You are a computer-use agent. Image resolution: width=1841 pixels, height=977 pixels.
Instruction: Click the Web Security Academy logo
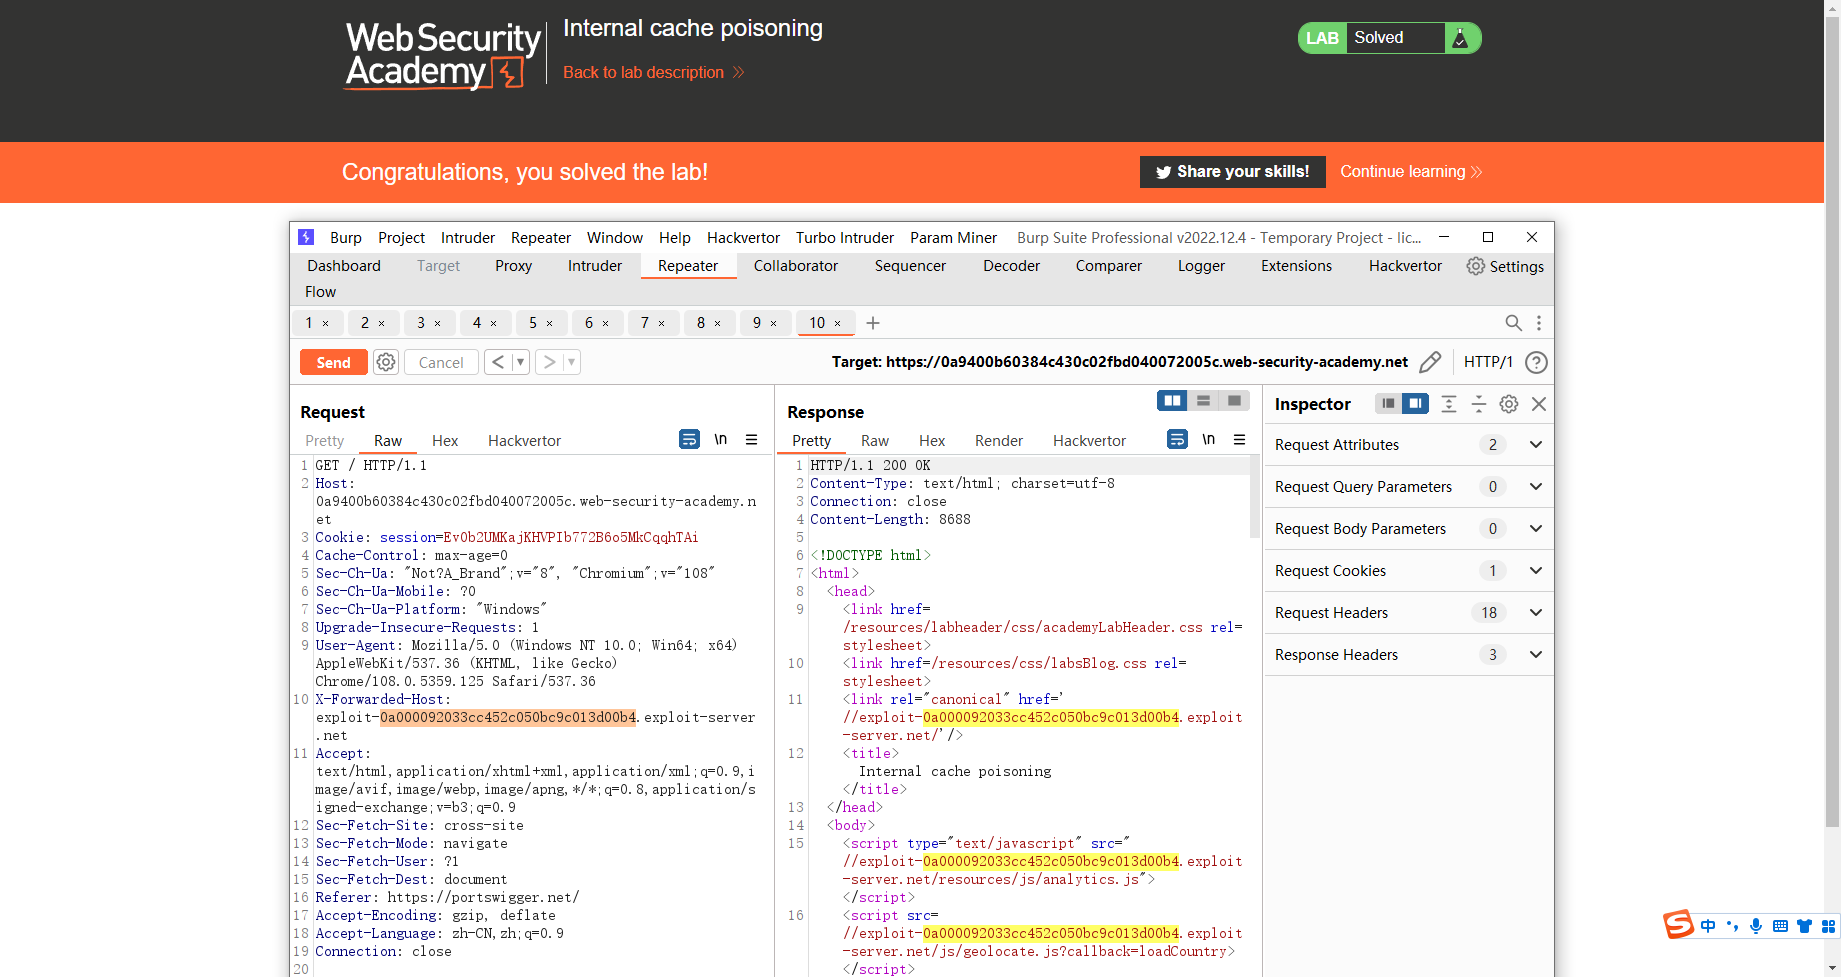443,56
